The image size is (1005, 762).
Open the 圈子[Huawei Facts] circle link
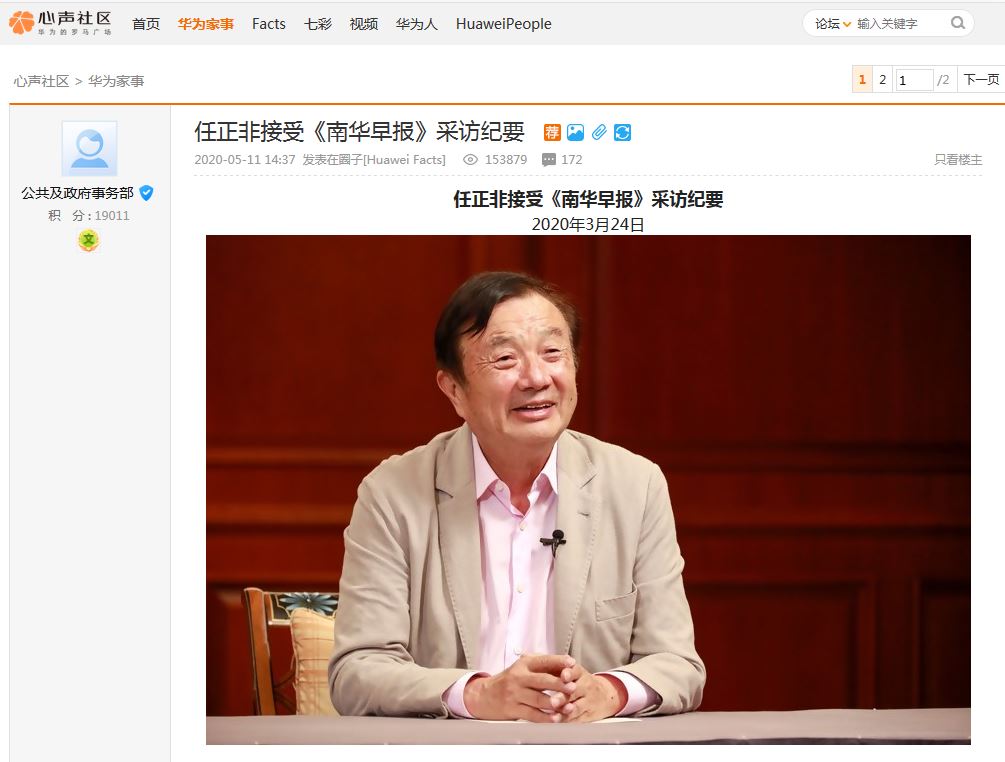tap(389, 160)
